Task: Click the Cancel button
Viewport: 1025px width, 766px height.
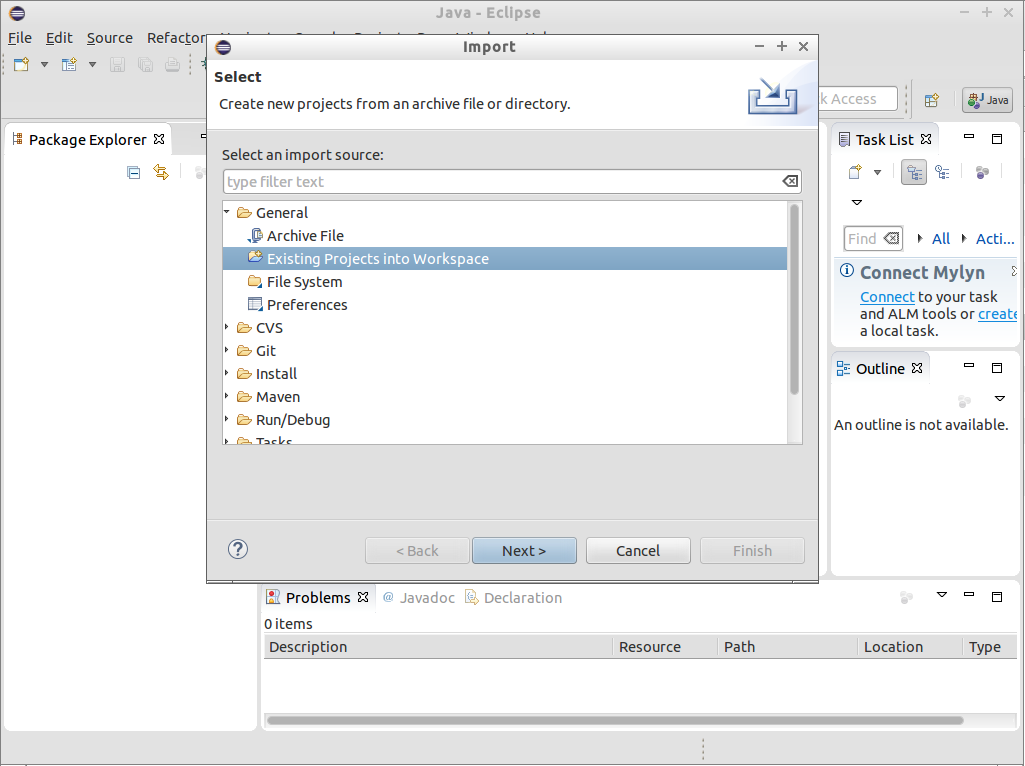Action: pos(638,550)
